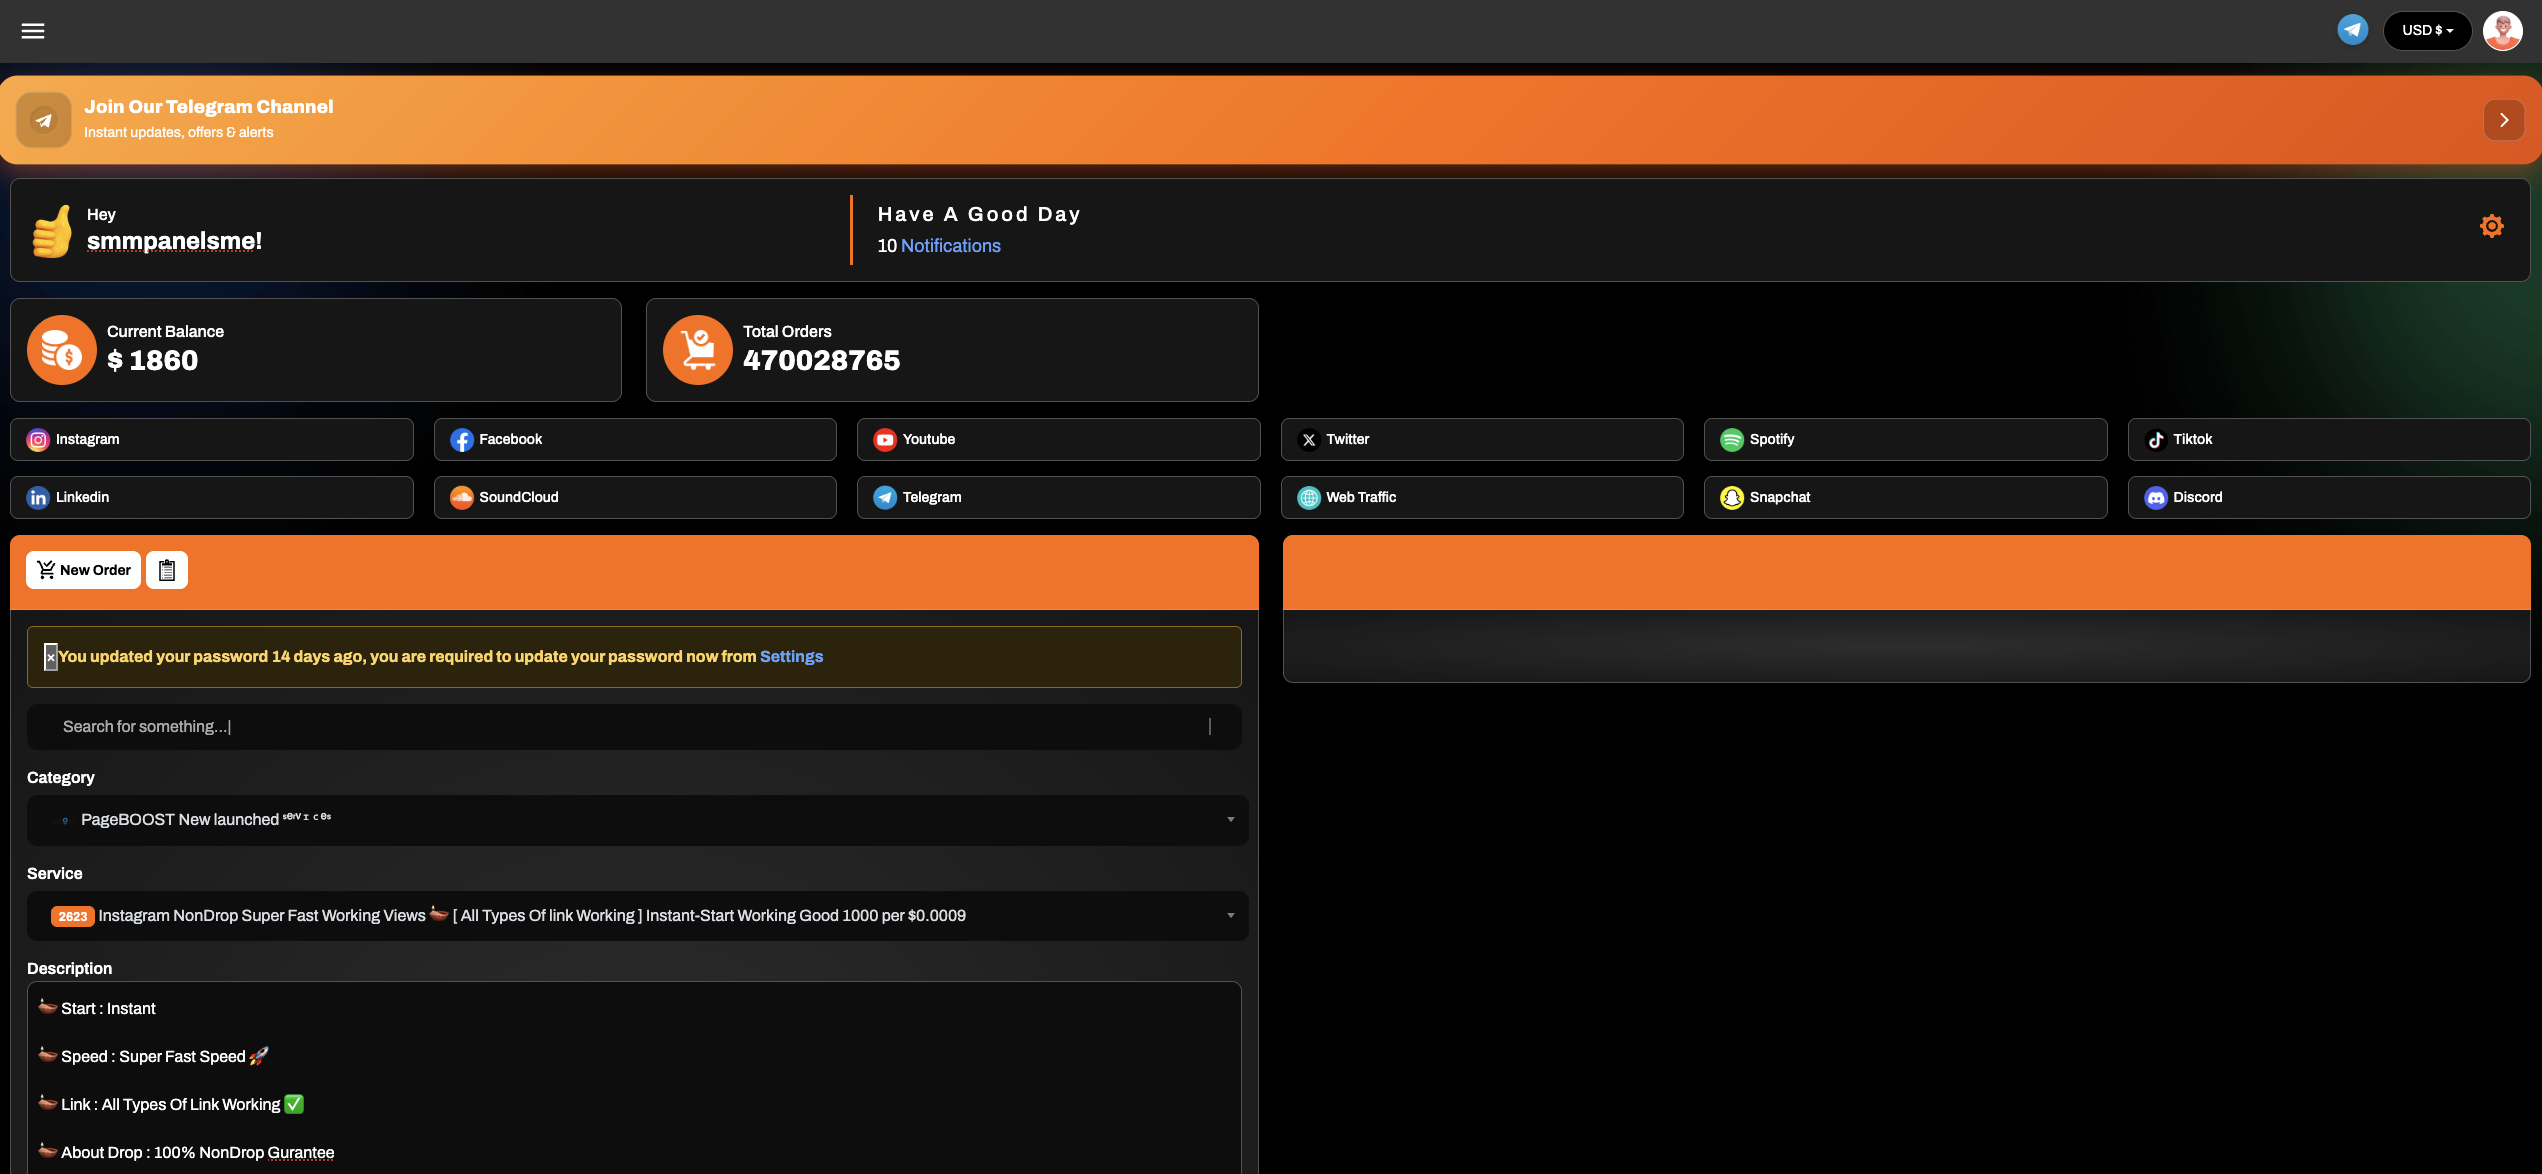Image resolution: width=2542 pixels, height=1174 pixels.
Task: Click the New Order button
Action: [x=83, y=570]
